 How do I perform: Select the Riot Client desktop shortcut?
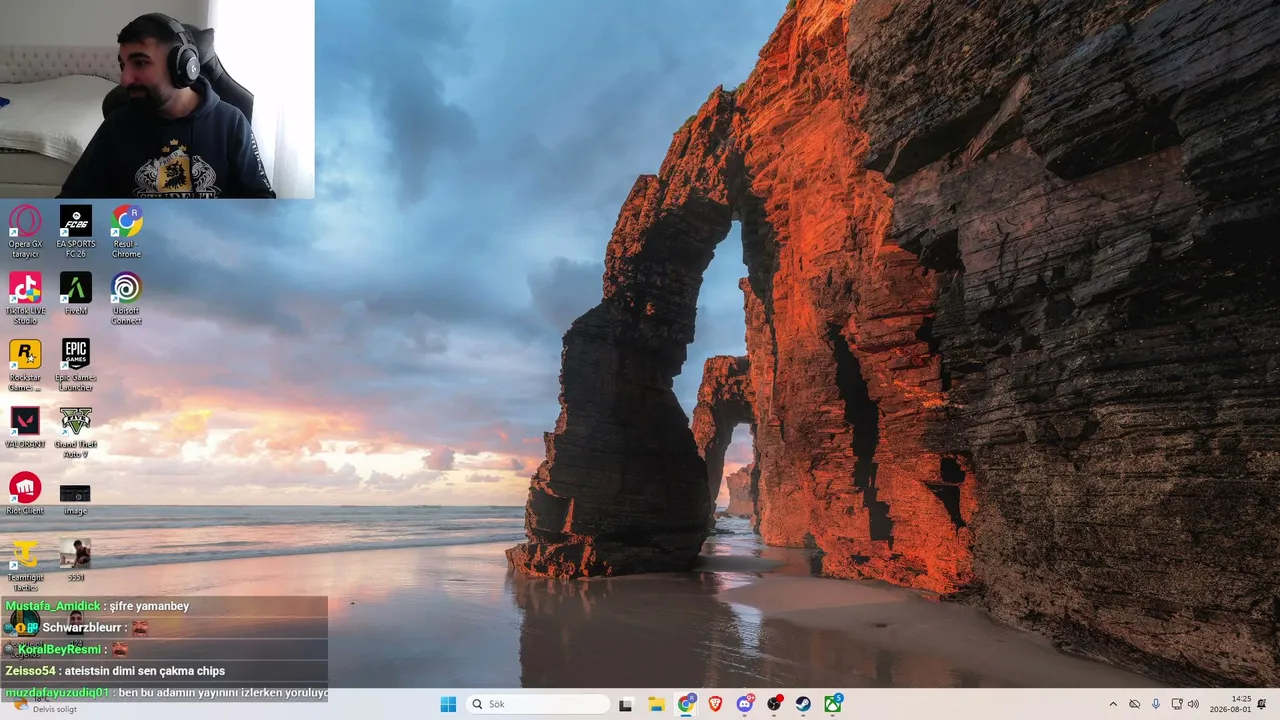tap(25, 494)
